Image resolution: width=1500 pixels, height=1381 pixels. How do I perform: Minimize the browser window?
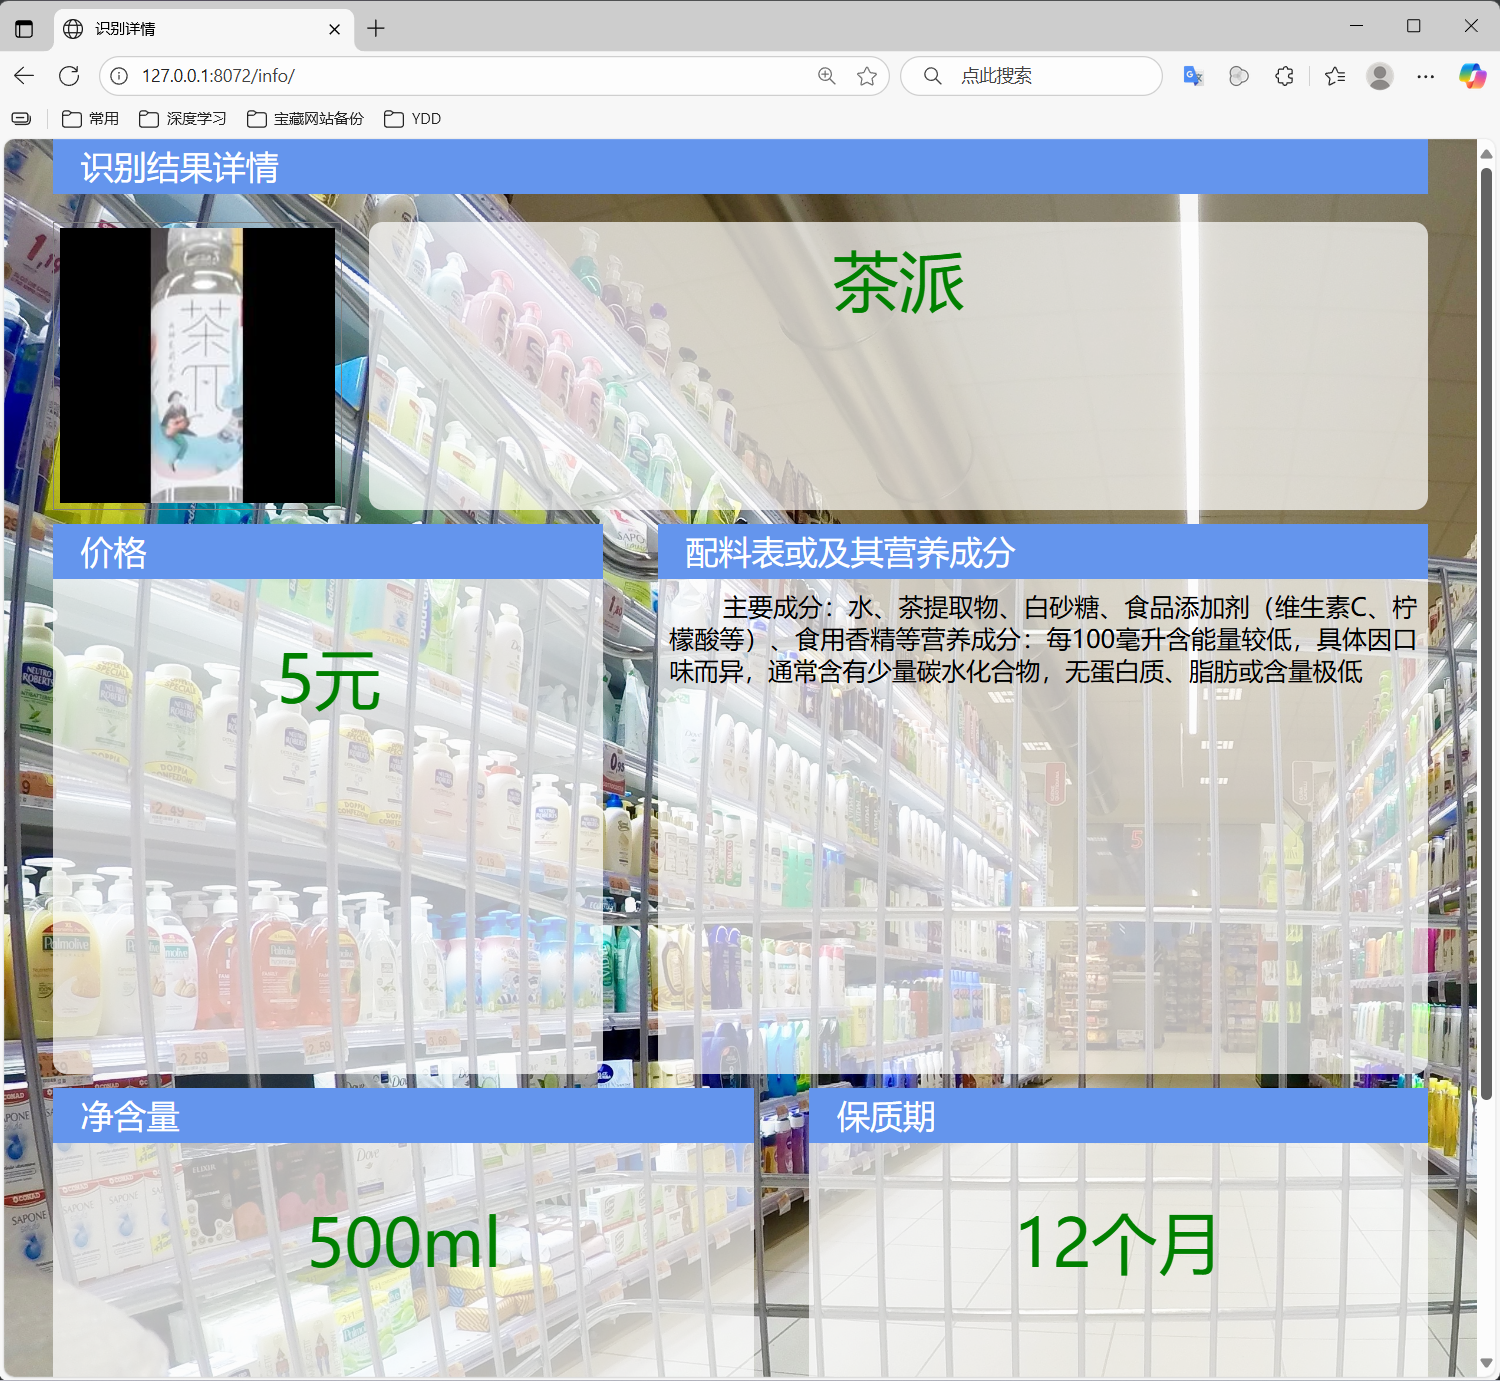click(x=1356, y=26)
